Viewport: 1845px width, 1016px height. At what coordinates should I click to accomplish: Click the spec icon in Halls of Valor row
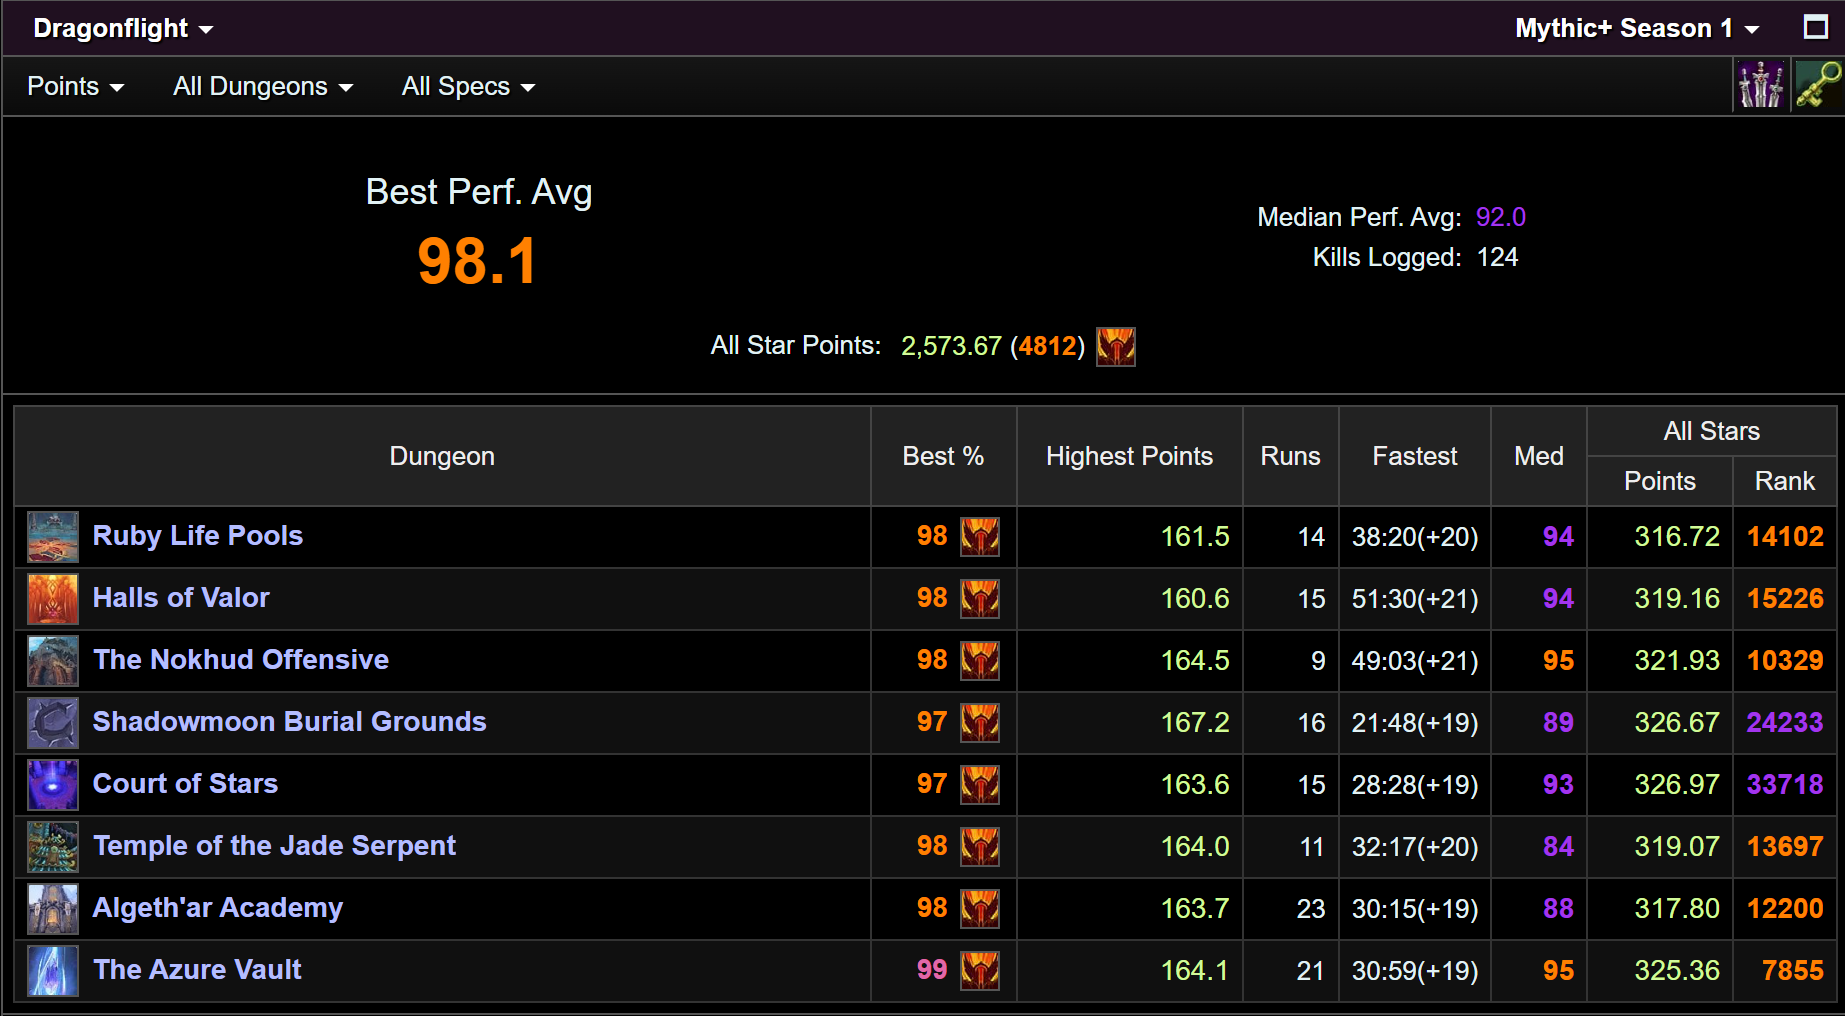[980, 599]
